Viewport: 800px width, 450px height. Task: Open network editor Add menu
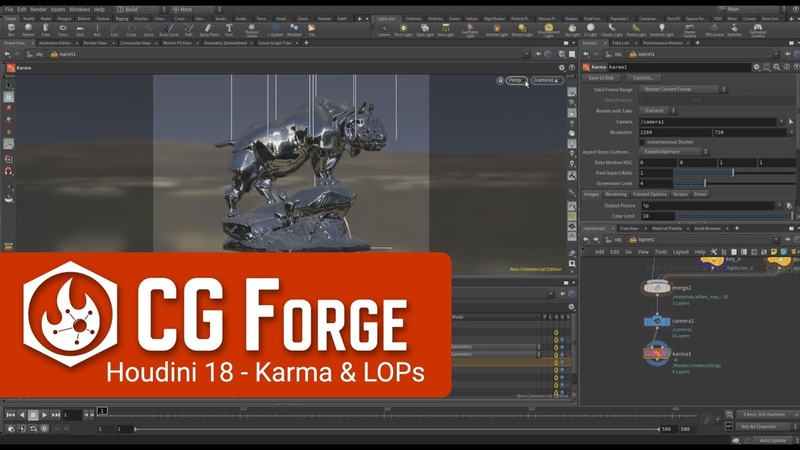tap(599, 252)
